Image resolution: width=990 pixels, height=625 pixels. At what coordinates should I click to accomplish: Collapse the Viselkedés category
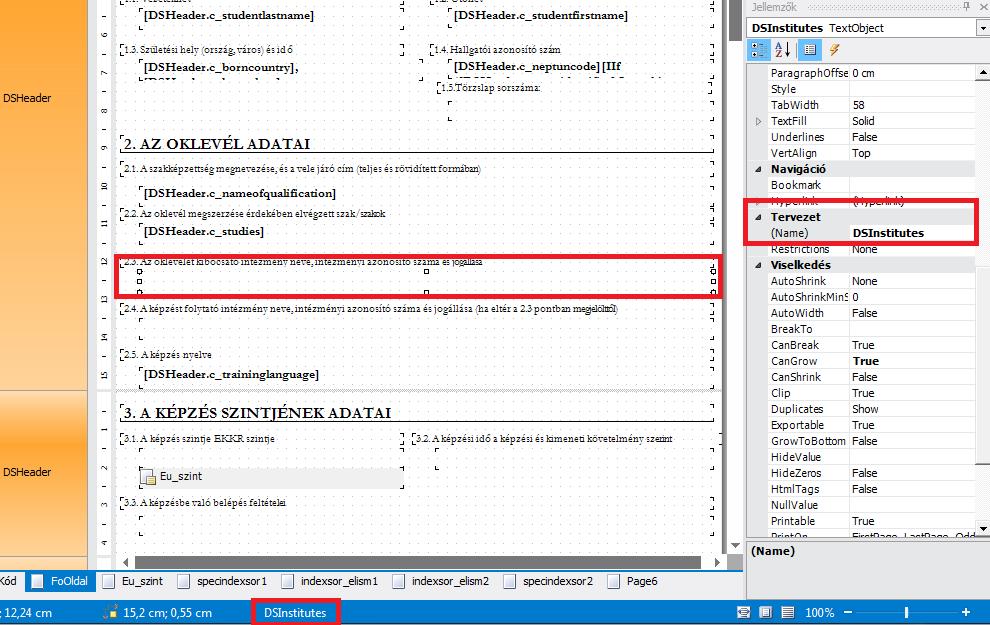tap(758, 265)
